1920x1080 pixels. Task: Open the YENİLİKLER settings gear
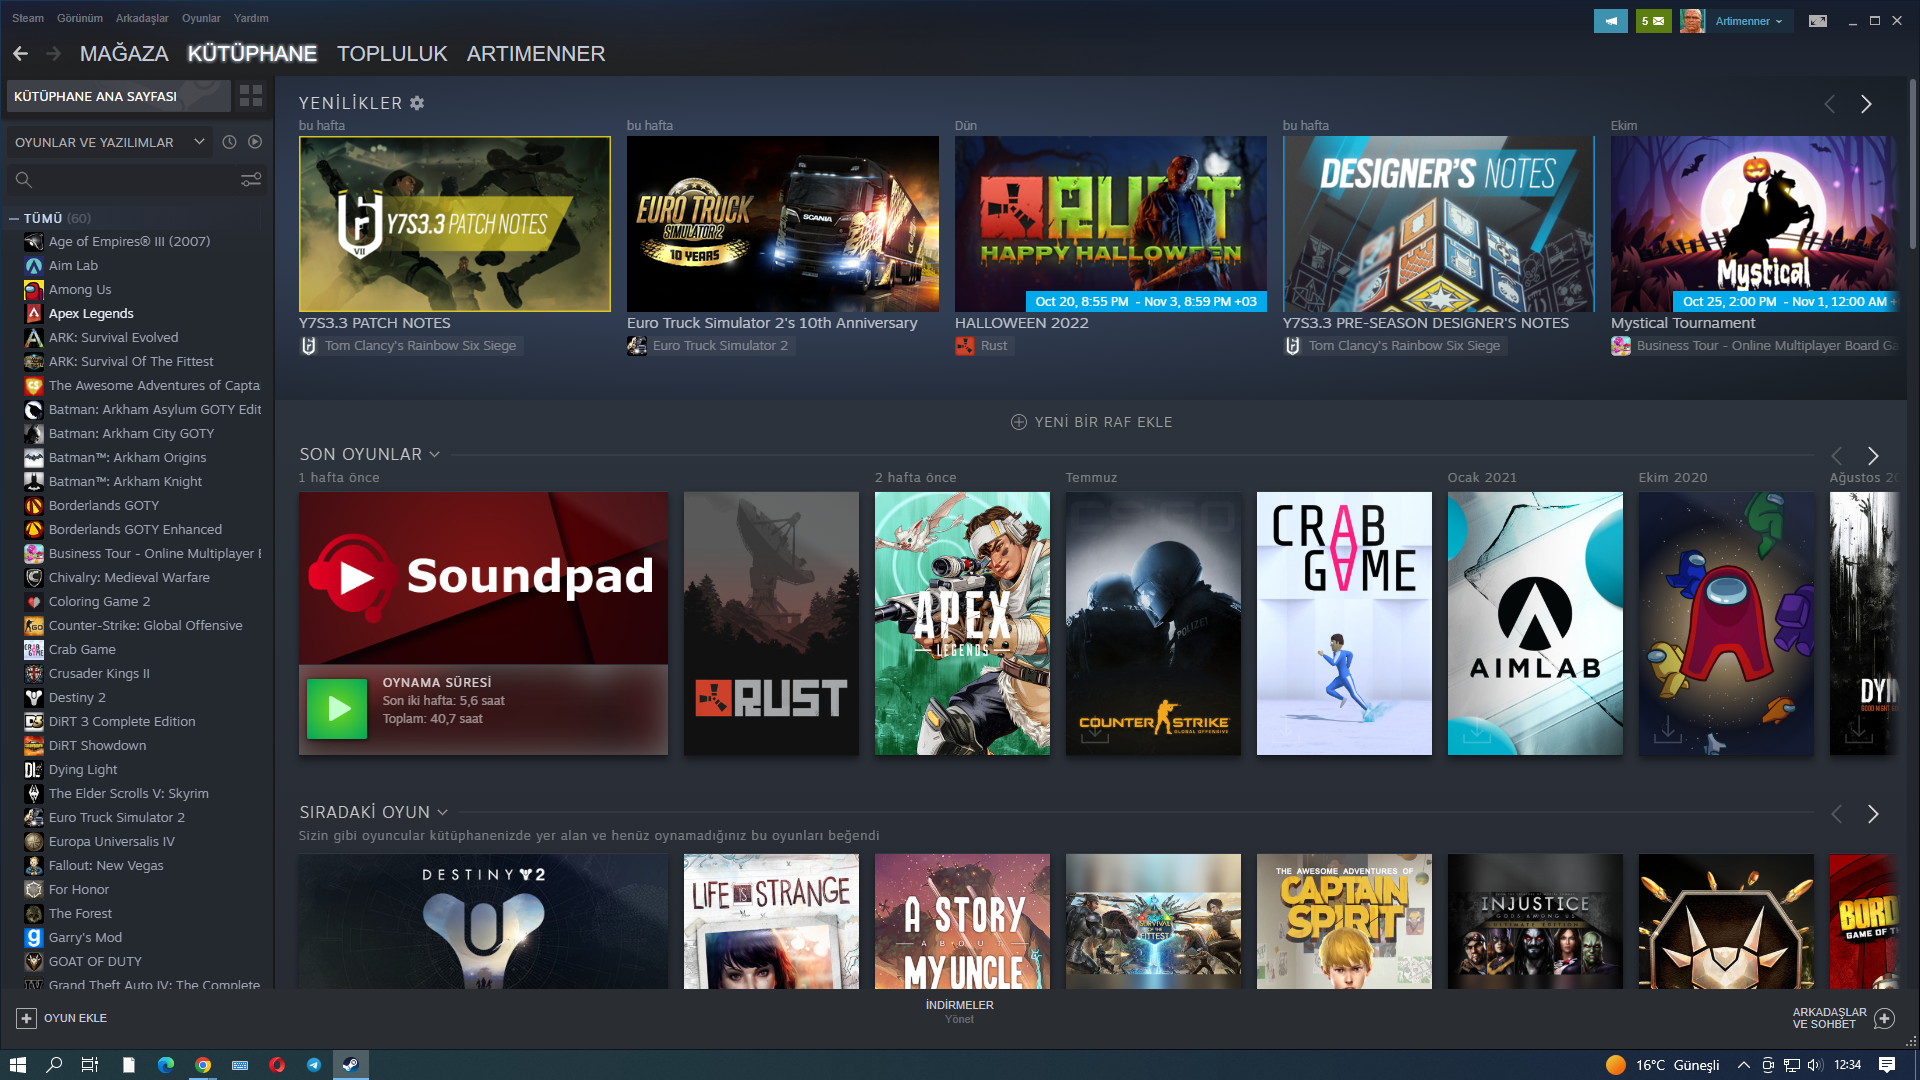click(417, 103)
